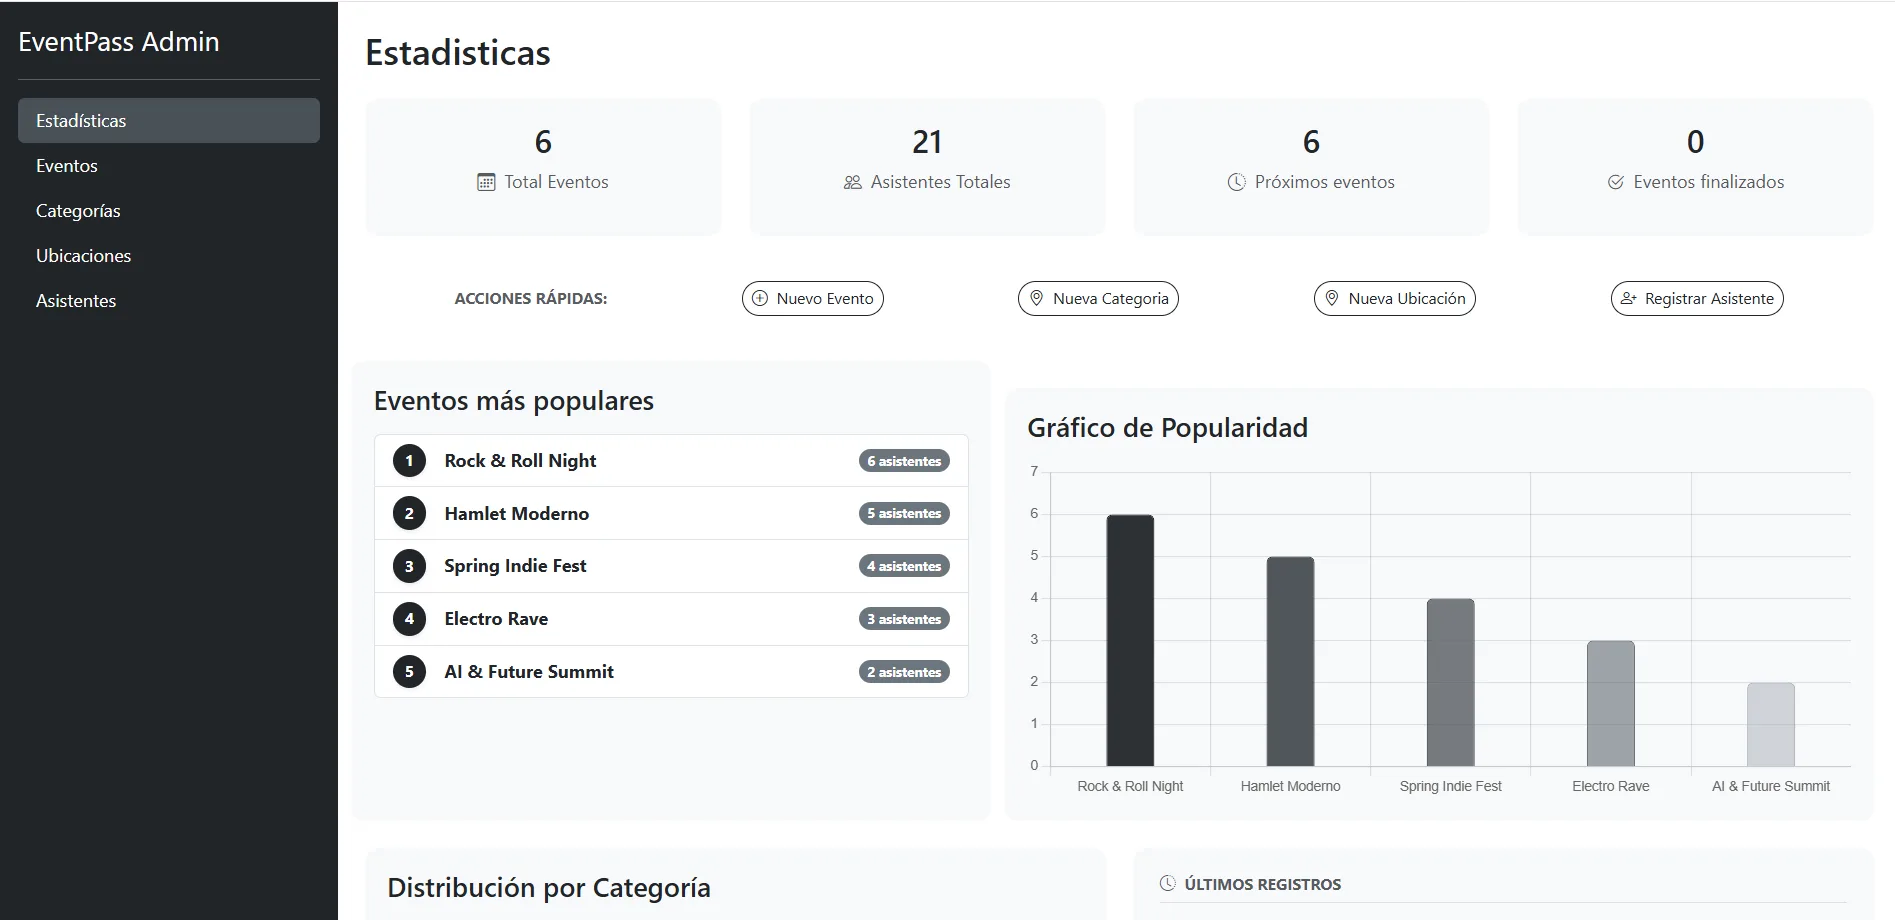Click the 5 asistentes badge
The width and height of the screenshot is (1895, 920).
tap(904, 514)
